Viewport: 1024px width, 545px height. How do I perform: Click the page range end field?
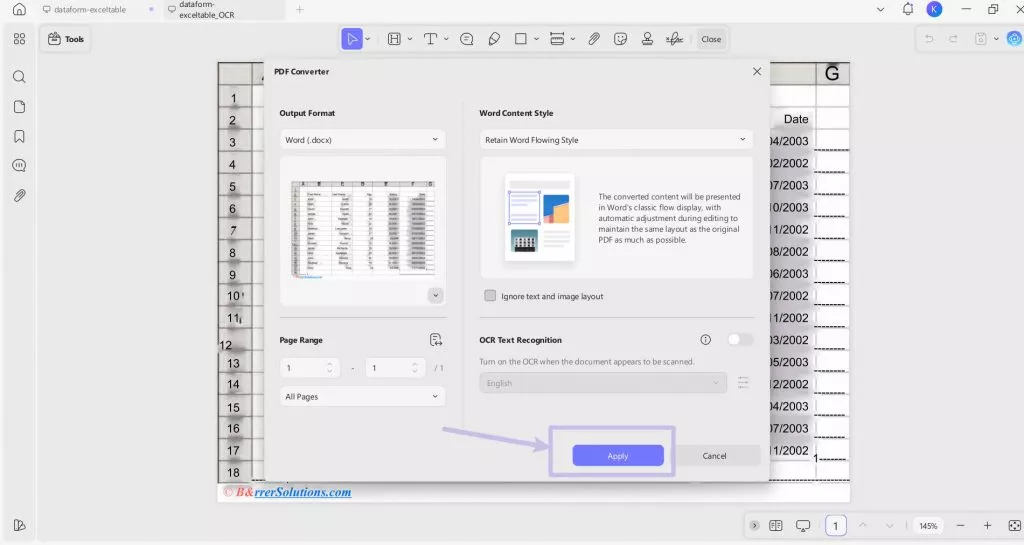point(396,368)
